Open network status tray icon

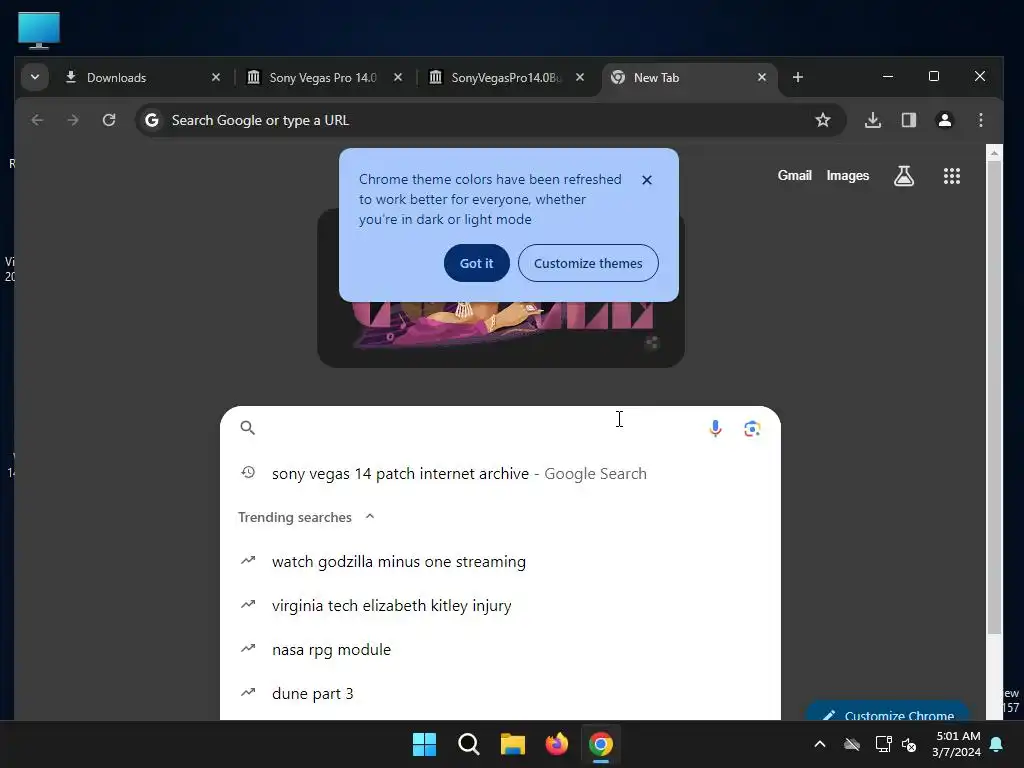coord(883,744)
